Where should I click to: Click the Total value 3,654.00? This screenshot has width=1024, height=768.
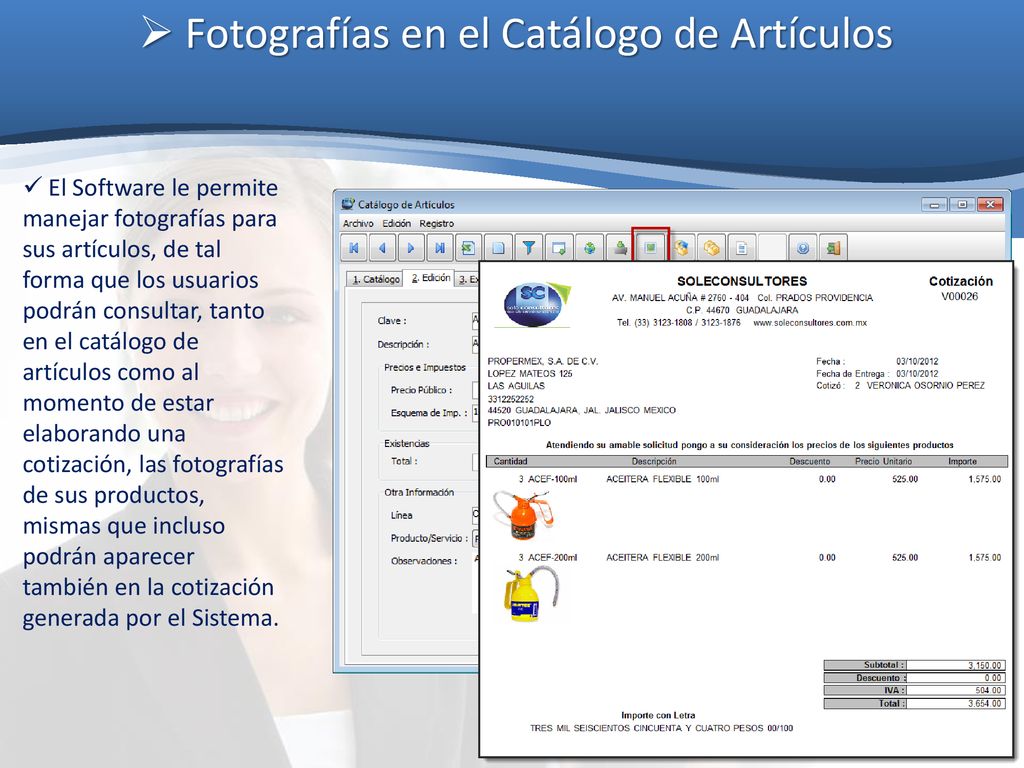[984, 703]
